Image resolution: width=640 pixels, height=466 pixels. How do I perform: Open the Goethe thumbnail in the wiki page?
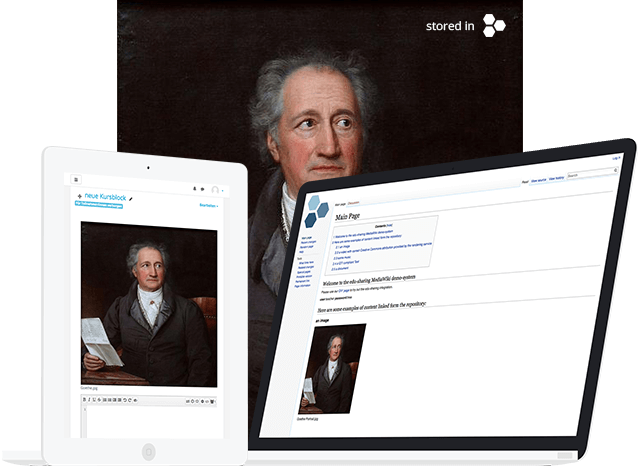[332, 369]
